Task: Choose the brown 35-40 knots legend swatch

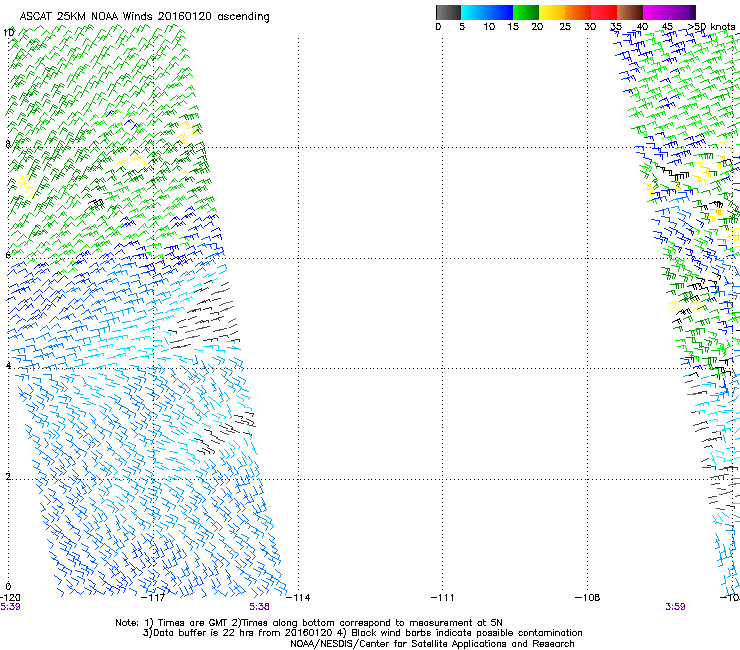Action: (x=630, y=12)
